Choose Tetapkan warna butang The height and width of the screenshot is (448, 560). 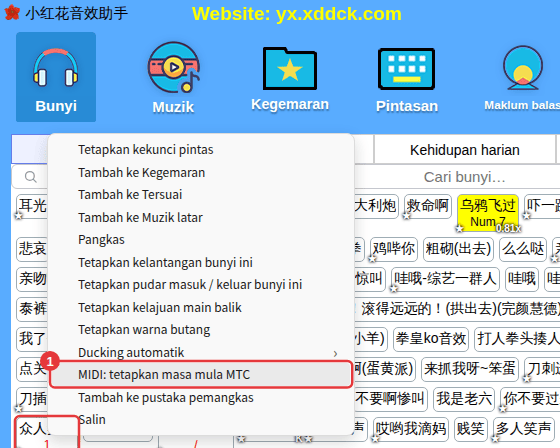(x=201, y=330)
